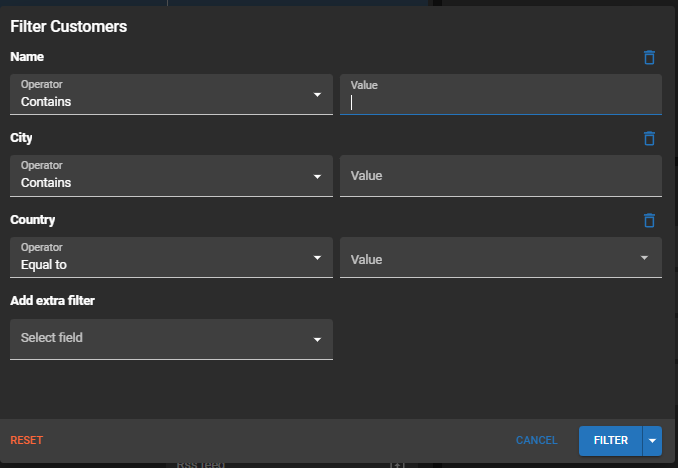Dismiss the dialog with CANCEL

point(537,440)
